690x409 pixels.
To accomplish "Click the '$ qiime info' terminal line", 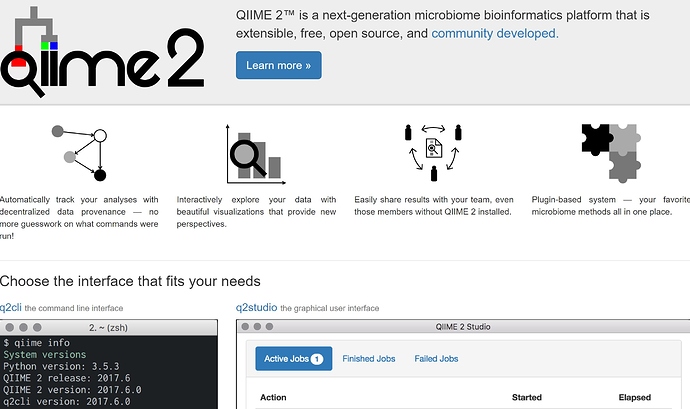I will coord(37,343).
